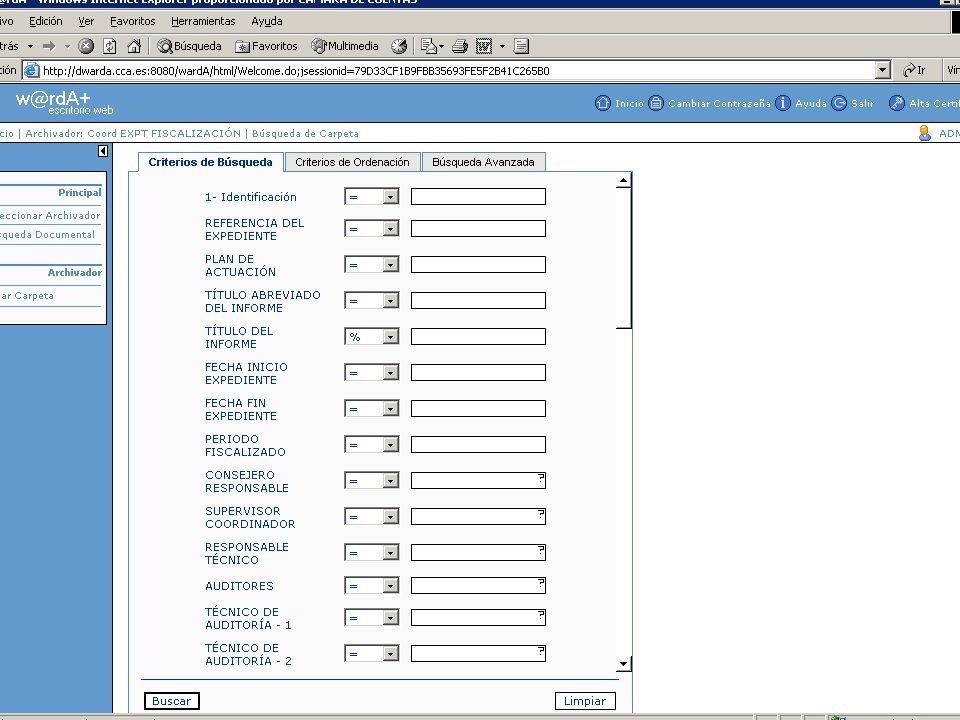960x720 pixels.
Task: Click the user avatar icon
Action: [x=924, y=133]
